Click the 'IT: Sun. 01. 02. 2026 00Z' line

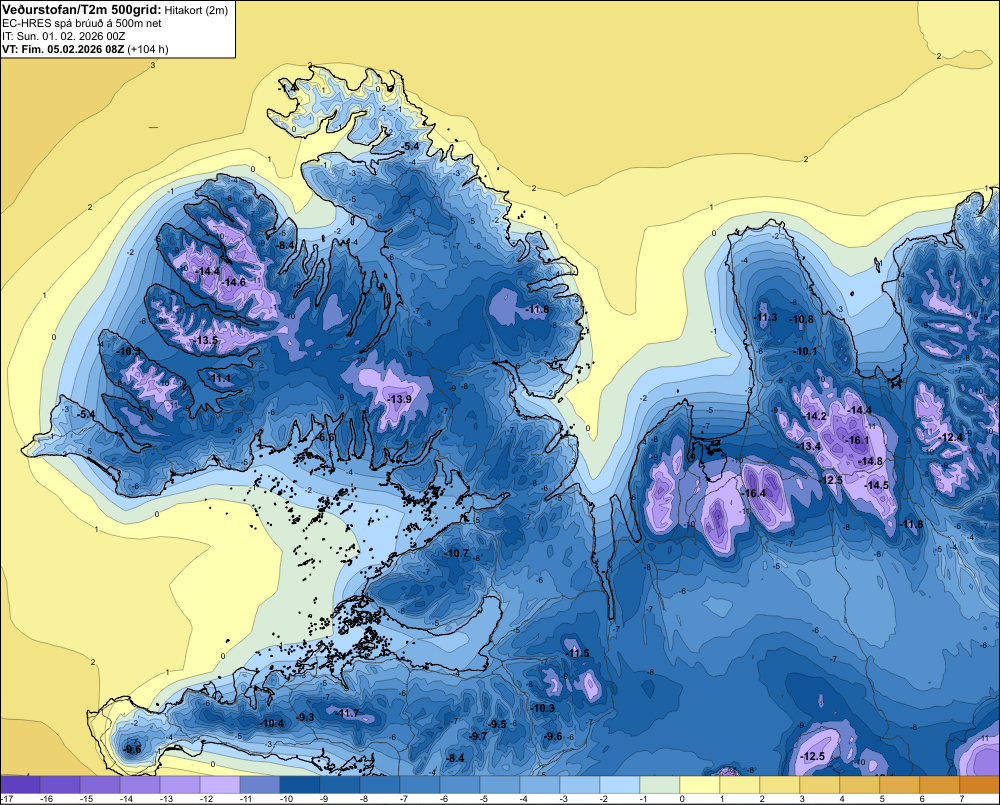click(64, 36)
